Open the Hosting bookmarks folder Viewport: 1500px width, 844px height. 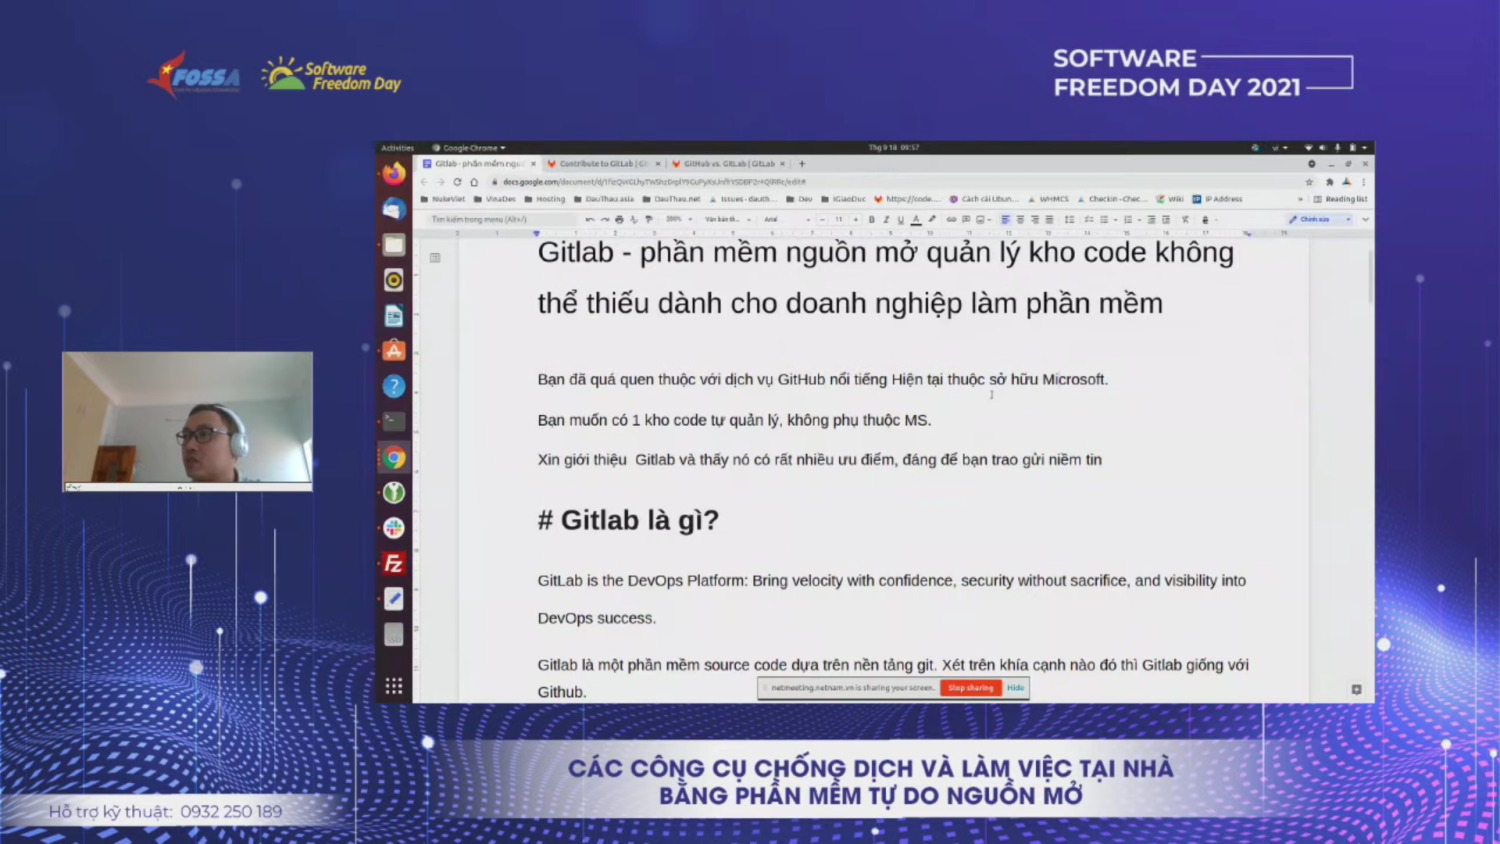pyautogui.click(x=544, y=199)
